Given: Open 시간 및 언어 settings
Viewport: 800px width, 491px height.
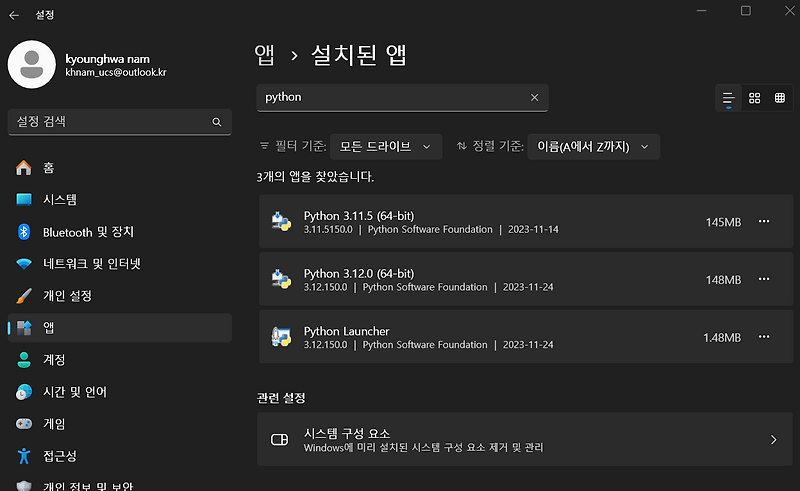Looking at the screenshot, I should pos(120,392).
